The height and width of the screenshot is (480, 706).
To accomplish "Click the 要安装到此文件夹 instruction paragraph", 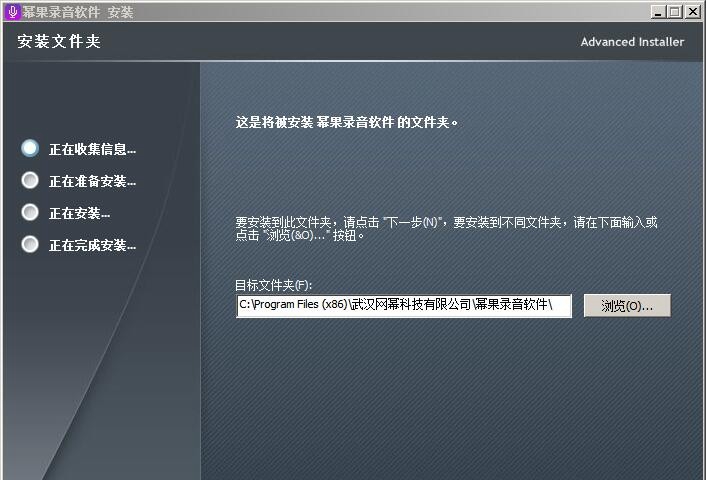I will (446, 229).
